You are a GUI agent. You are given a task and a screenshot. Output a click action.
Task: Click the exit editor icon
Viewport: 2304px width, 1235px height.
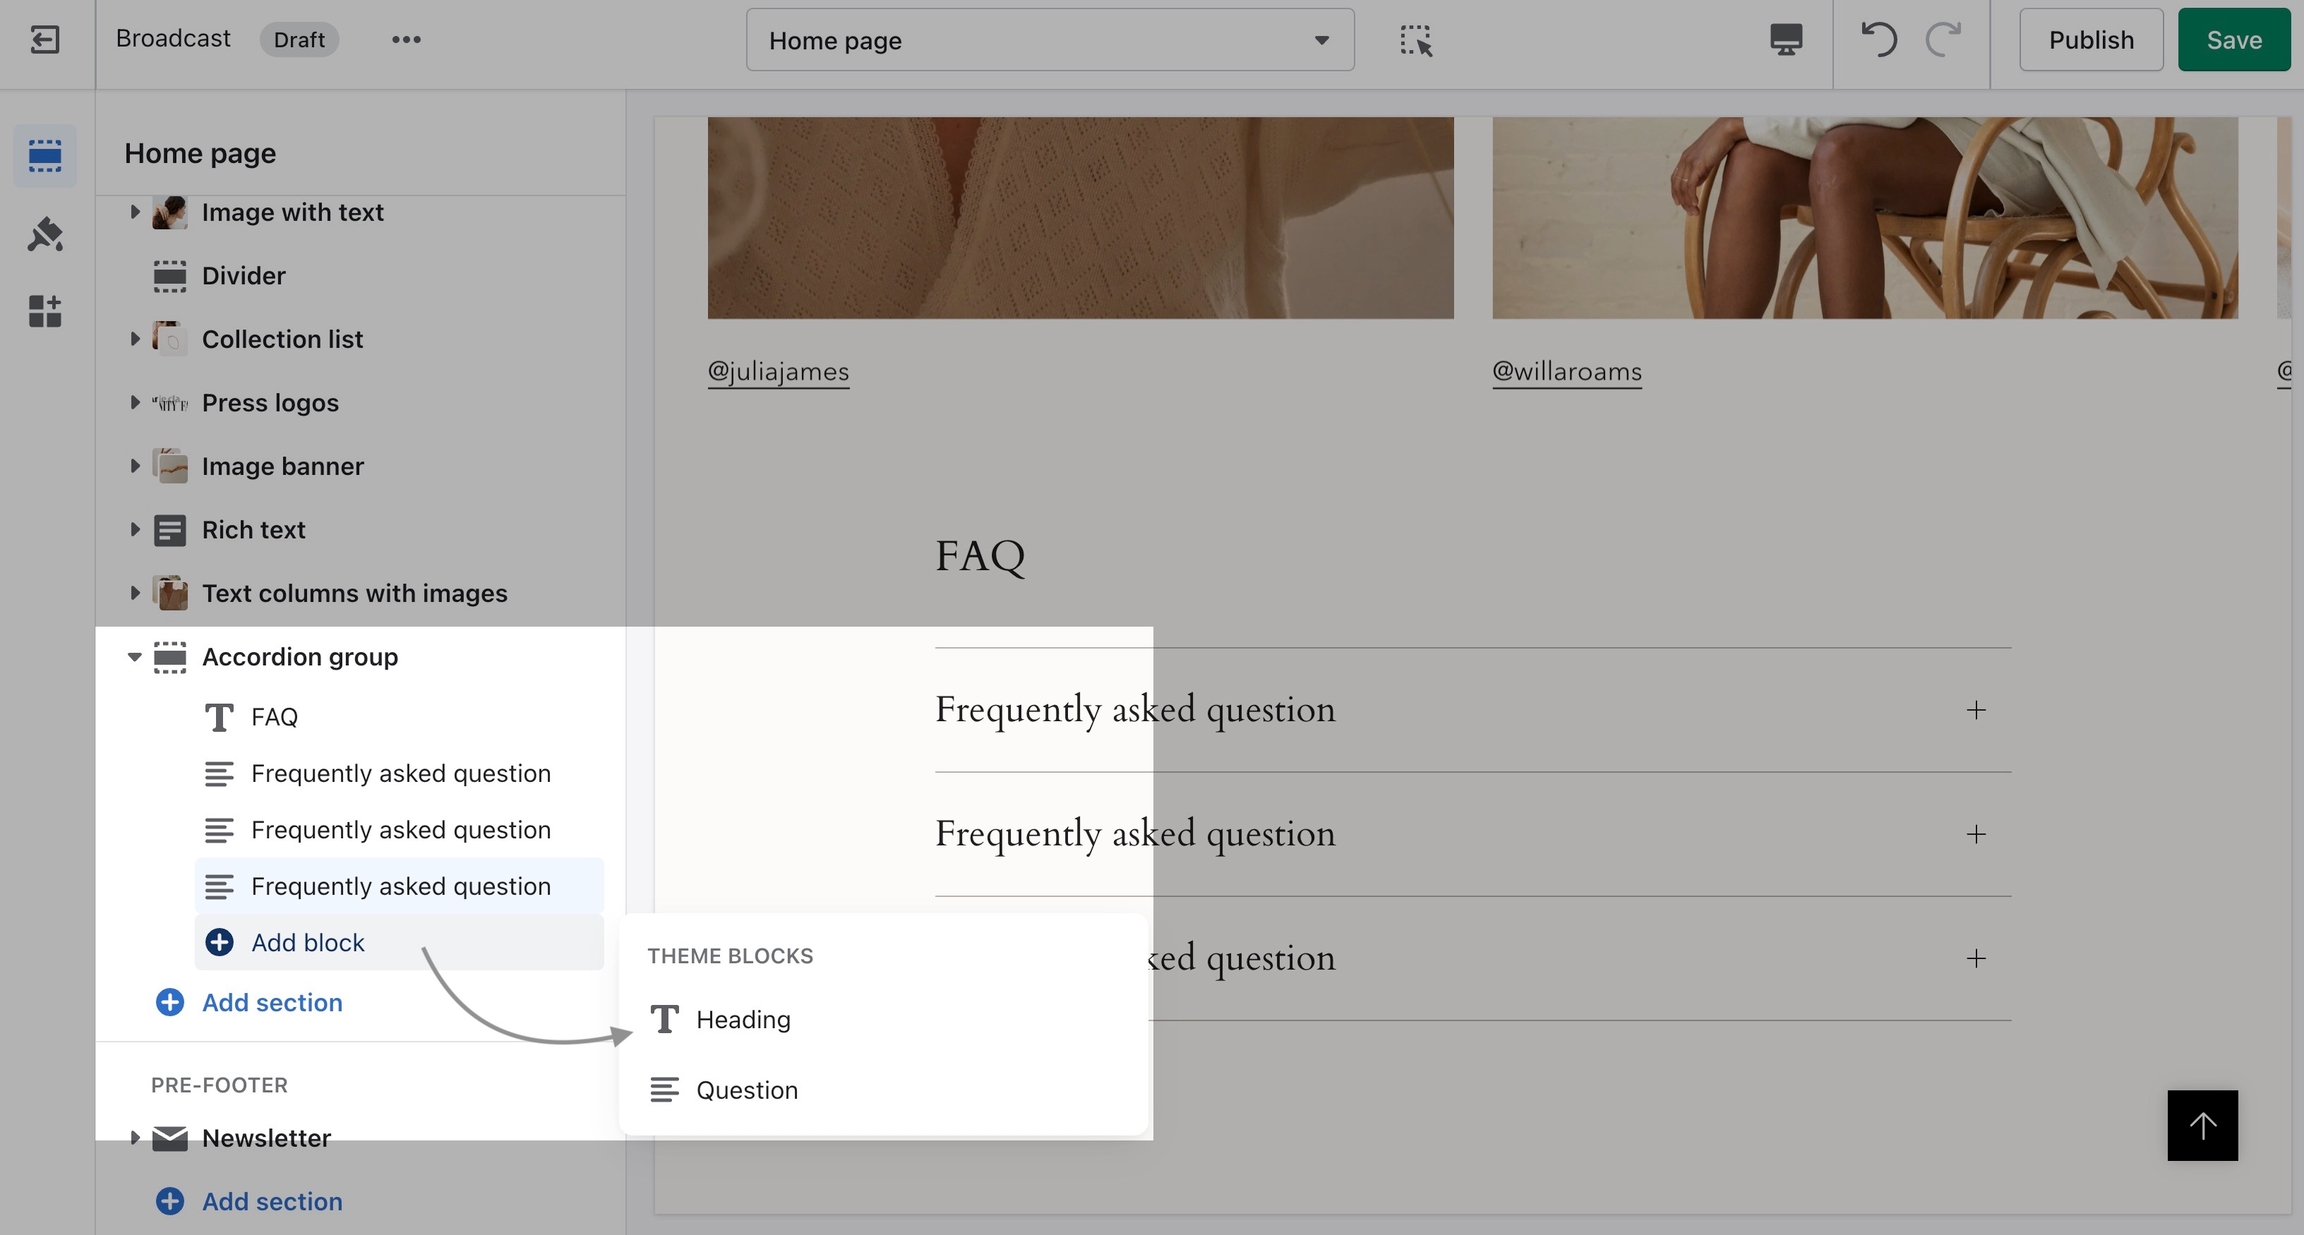click(45, 40)
